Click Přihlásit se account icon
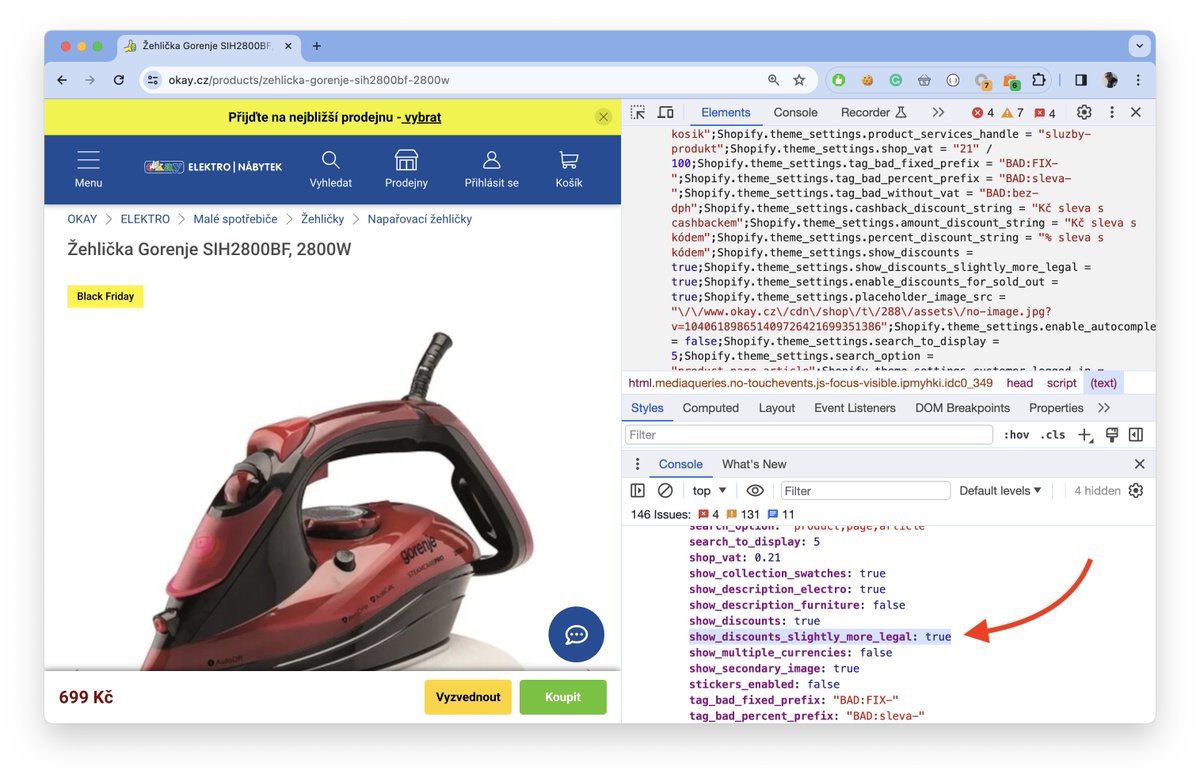Image resolution: width=1200 pixels, height=782 pixels. tap(491, 169)
